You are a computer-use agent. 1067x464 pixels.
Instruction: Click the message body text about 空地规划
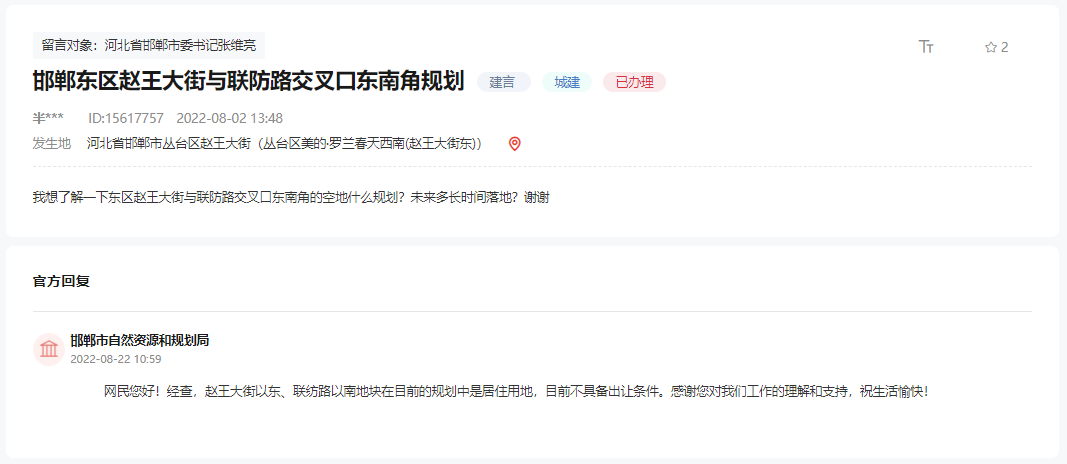[291, 198]
